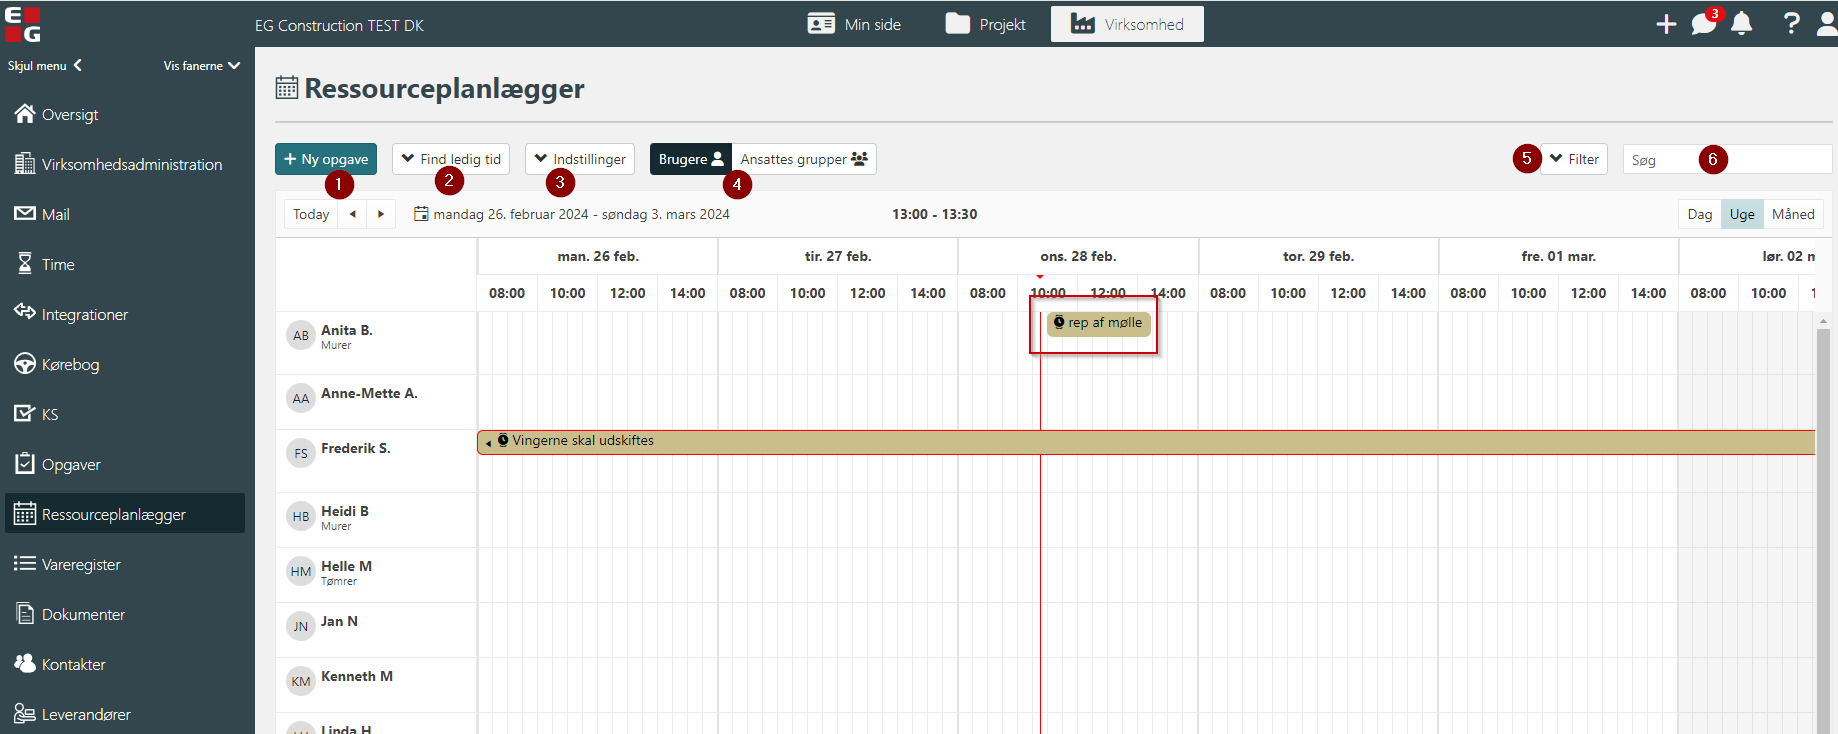1838x734 pixels.
Task: Click the Today button
Action: (311, 214)
